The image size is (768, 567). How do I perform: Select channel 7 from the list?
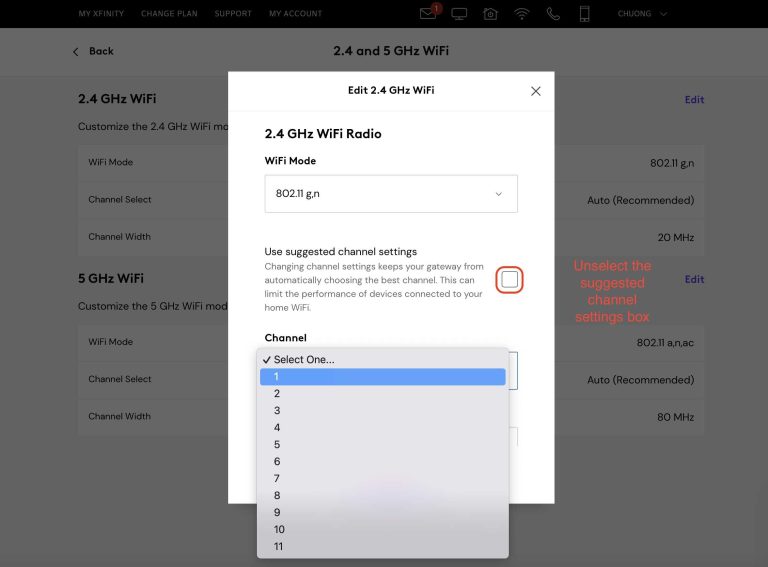point(383,478)
